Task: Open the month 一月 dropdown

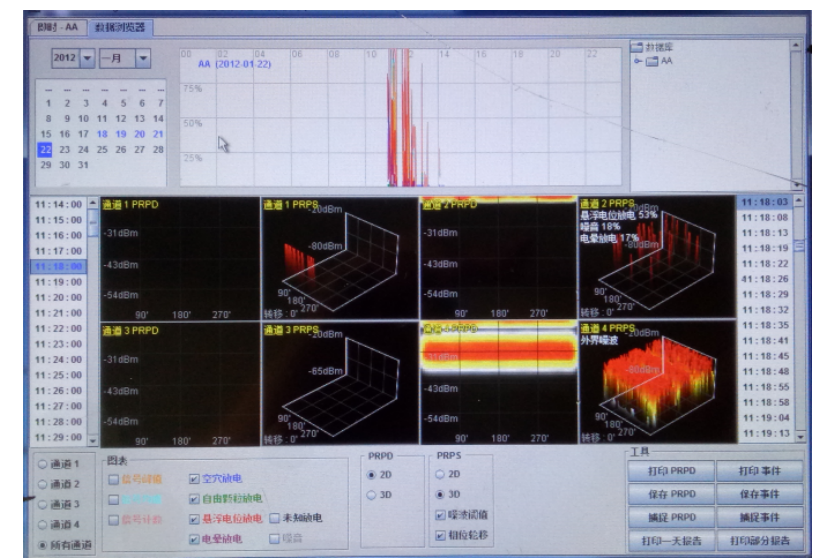Action: [143, 59]
